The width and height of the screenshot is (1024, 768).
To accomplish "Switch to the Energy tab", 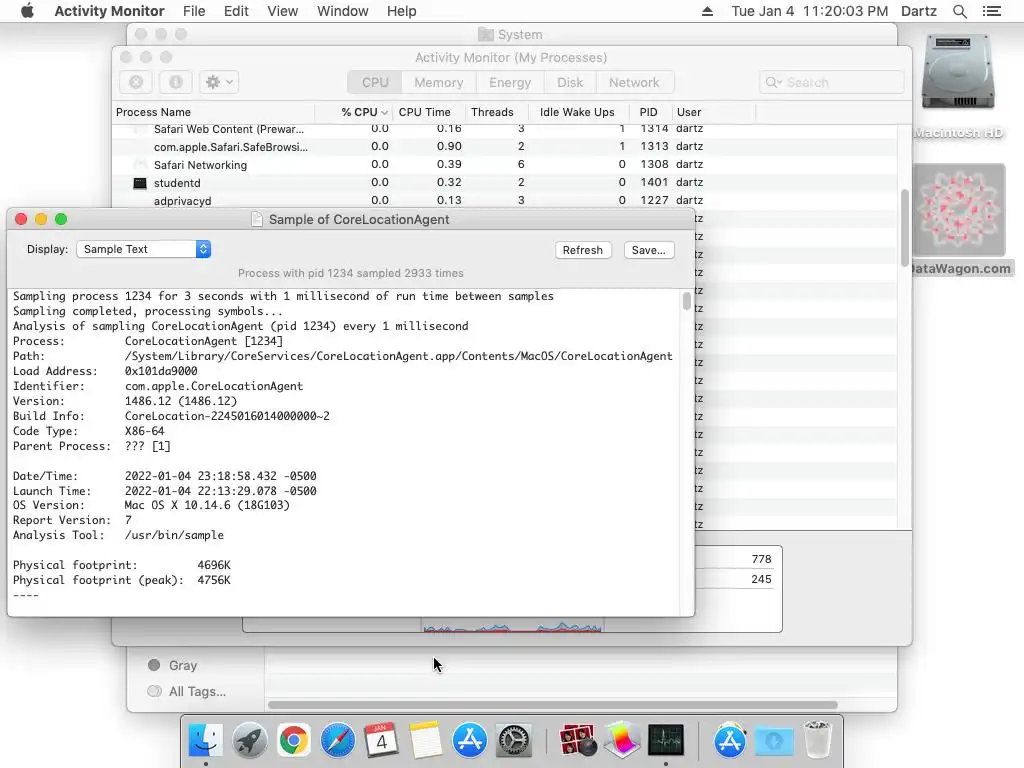I will pos(510,82).
